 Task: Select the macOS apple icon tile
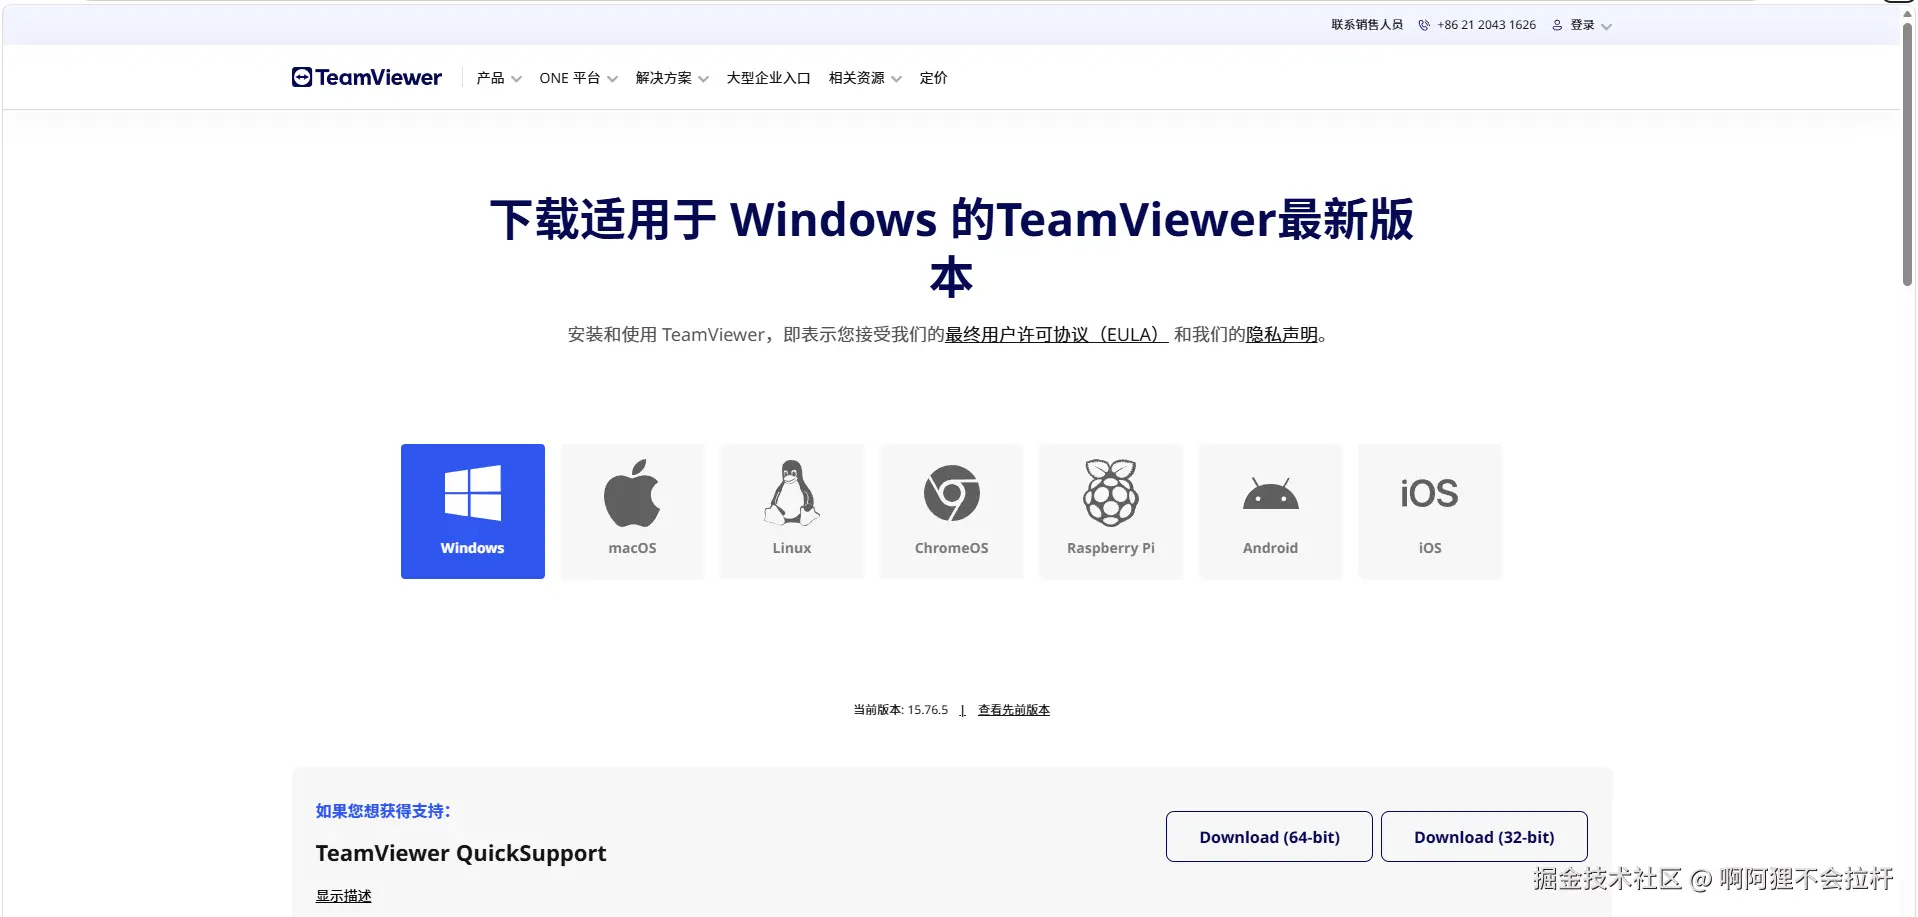coord(632,511)
